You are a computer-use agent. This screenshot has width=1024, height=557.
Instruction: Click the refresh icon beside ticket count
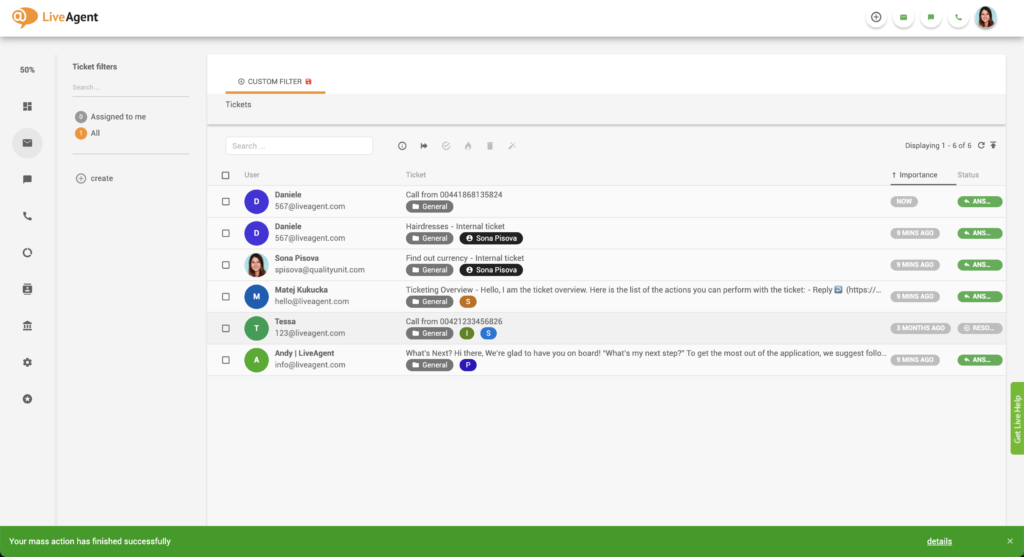tap(981, 146)
